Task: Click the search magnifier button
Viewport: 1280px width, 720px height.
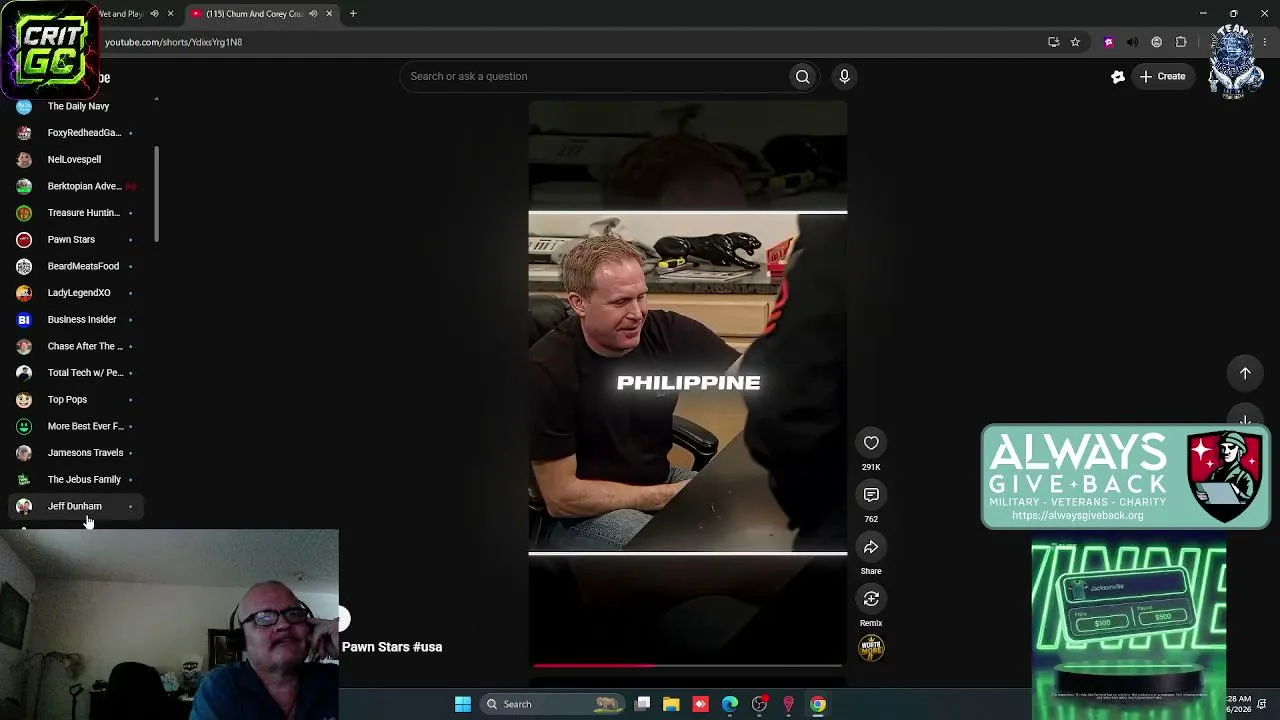Action: 802,76
